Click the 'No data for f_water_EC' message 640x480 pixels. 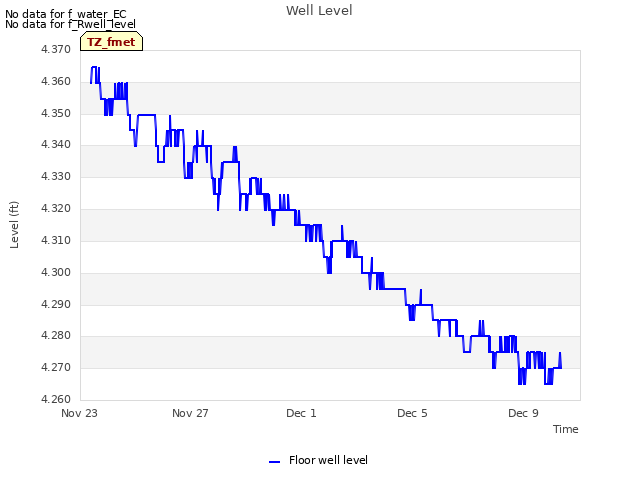point(66,14)
